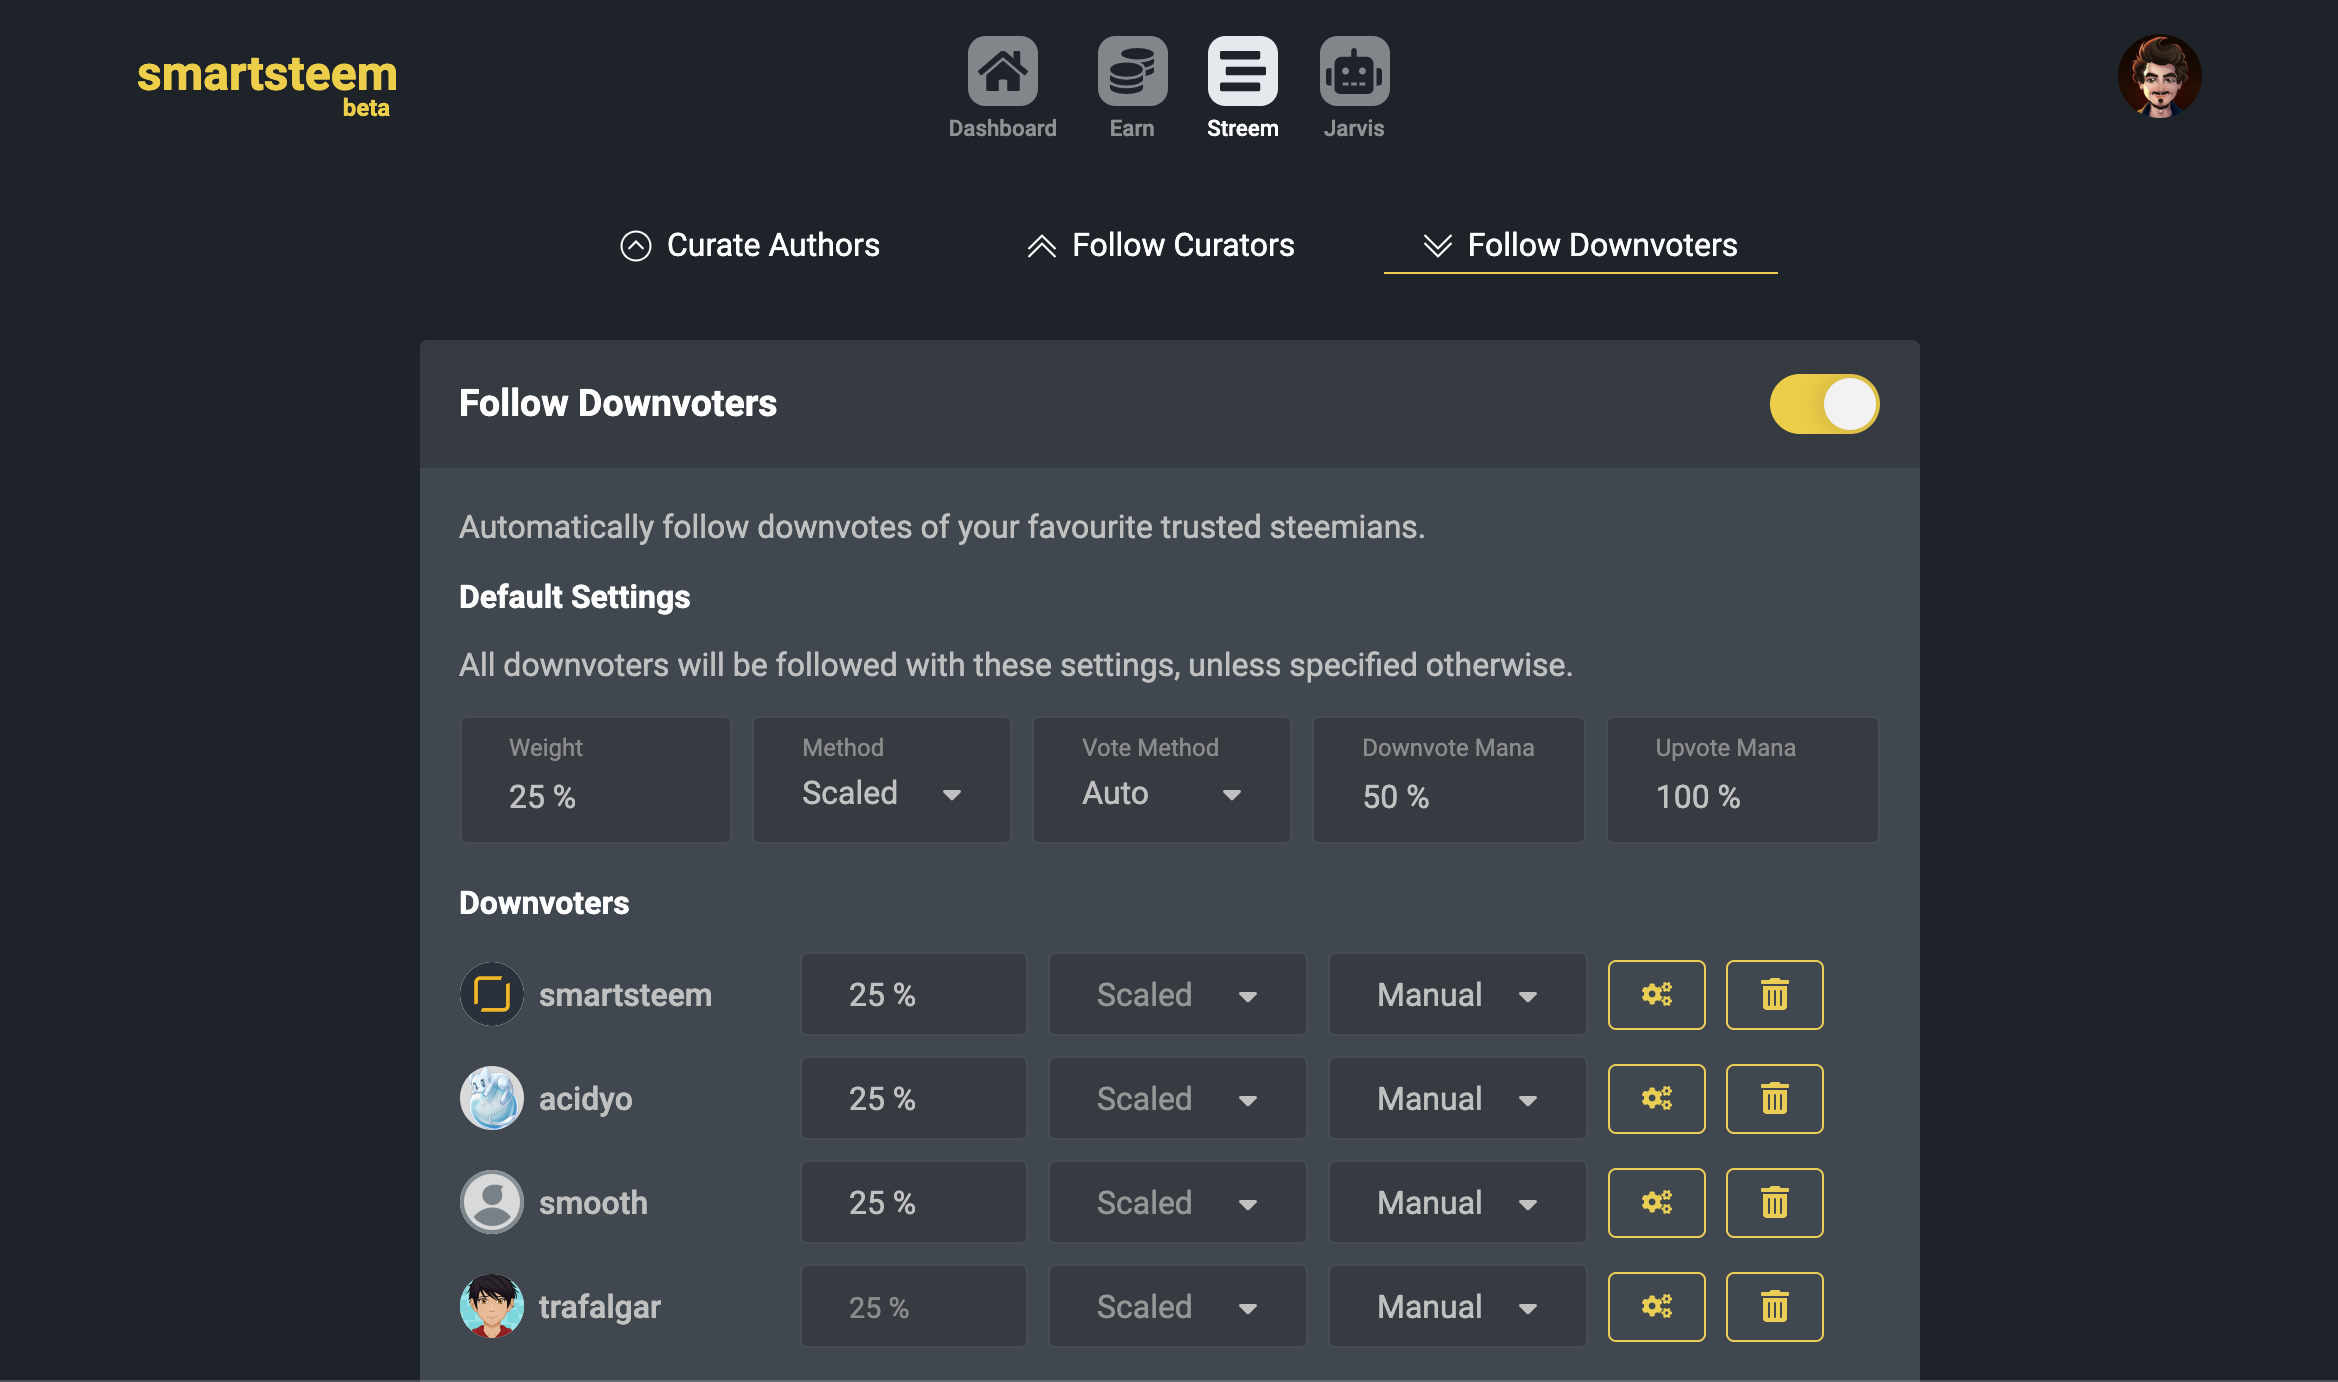Click the trafalgar downvoter avatar
The image size is (2338, 1382).
[x=491, y=1306]
